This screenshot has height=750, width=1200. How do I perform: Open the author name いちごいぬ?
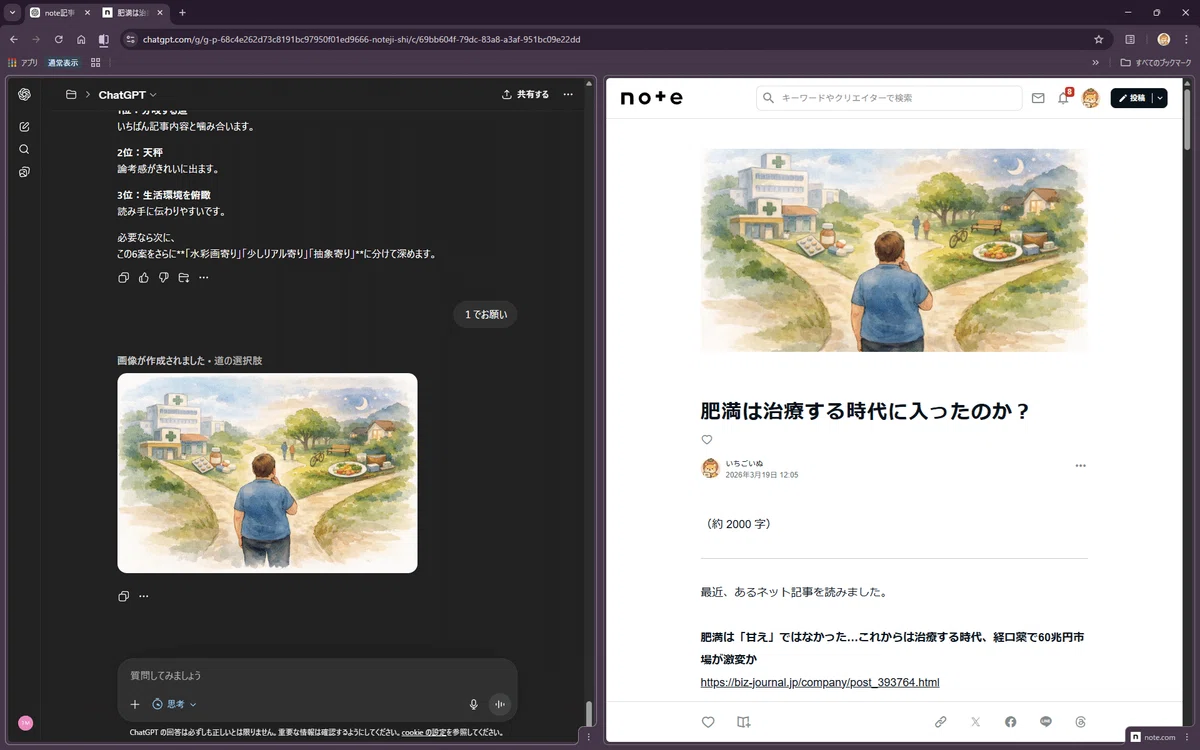click(x=744, y=464)
